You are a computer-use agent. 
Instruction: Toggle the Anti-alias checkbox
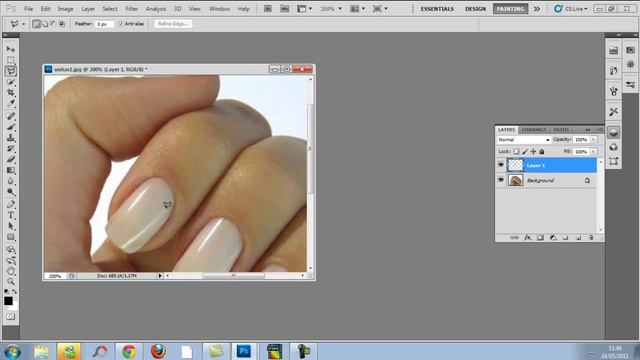point(121,24)
